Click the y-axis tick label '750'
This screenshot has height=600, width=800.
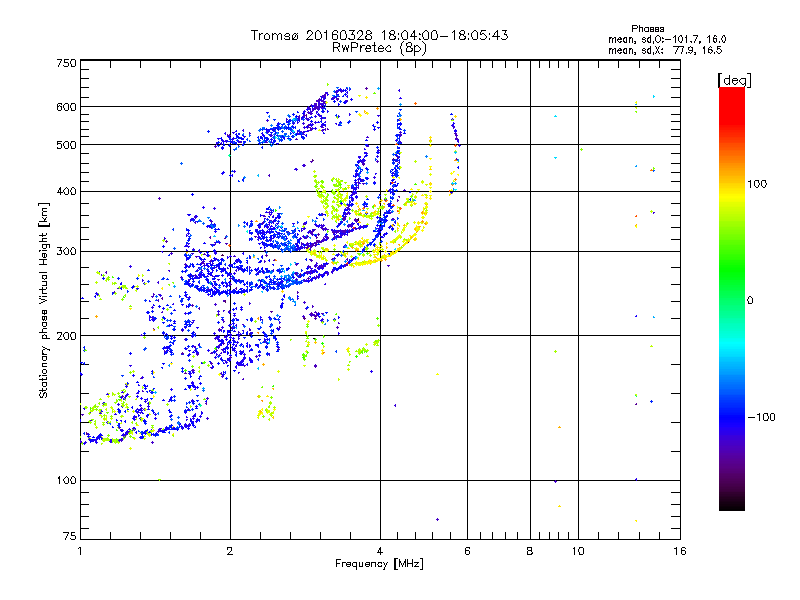coord(66,63)
